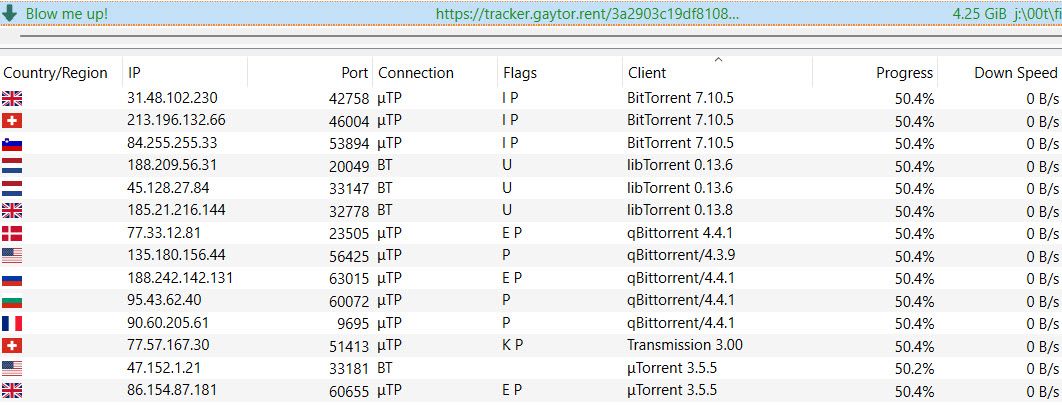Click UK flag for peer 31.48.102.230
1062x405 pixels.
point(12,98)
